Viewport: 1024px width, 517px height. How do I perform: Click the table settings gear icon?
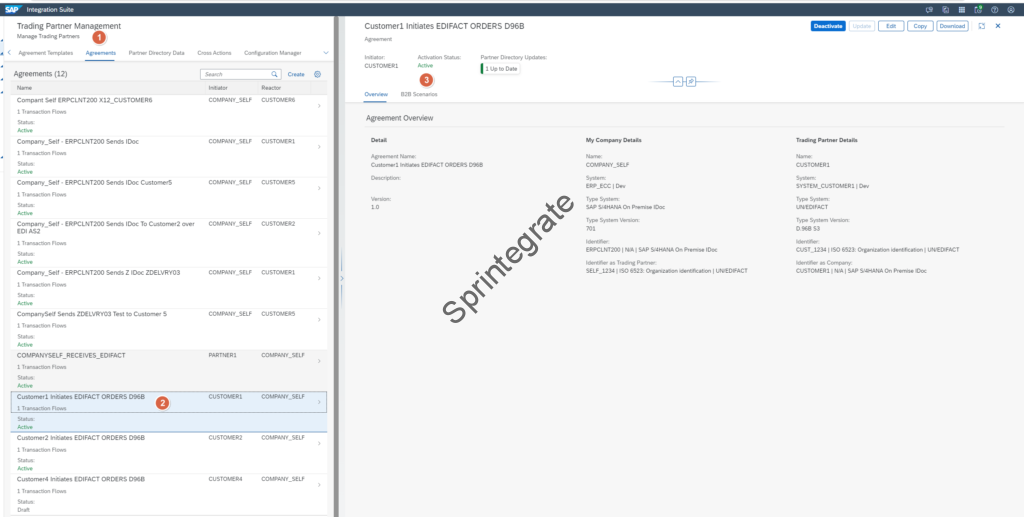click(317, 74)
